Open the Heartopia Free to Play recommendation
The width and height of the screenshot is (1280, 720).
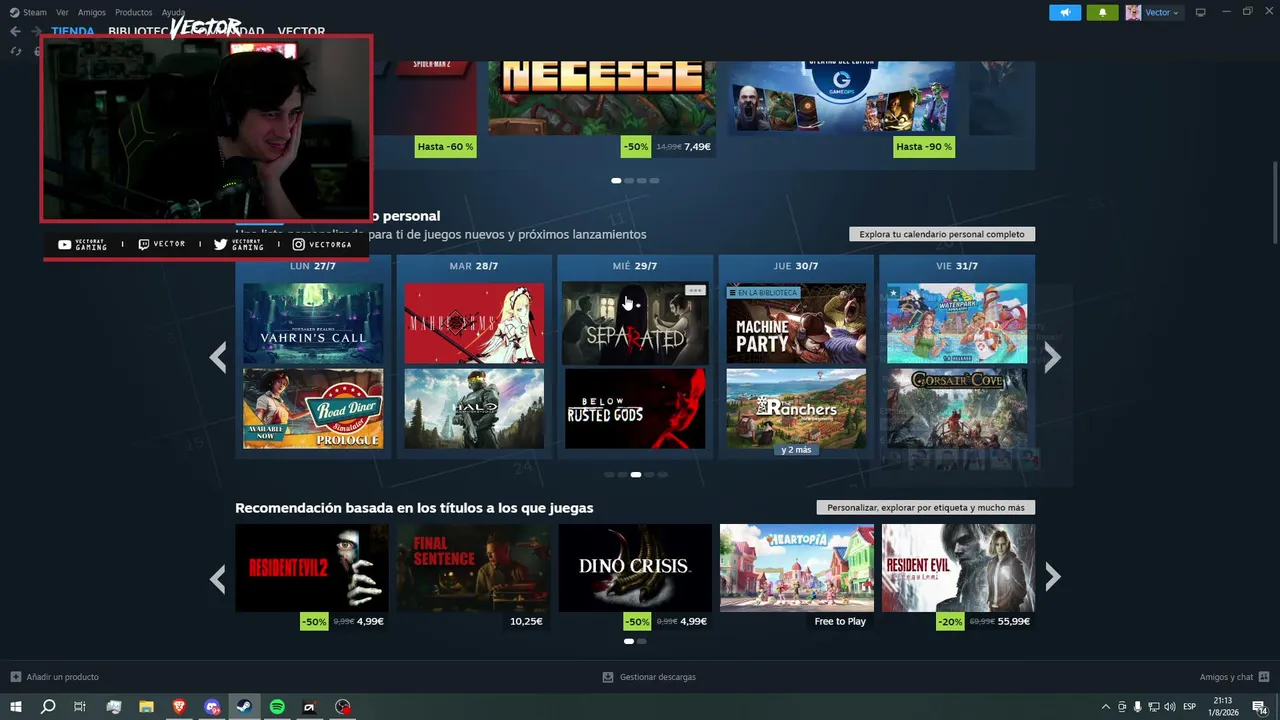pyautogui.click(x=797, y=568)
